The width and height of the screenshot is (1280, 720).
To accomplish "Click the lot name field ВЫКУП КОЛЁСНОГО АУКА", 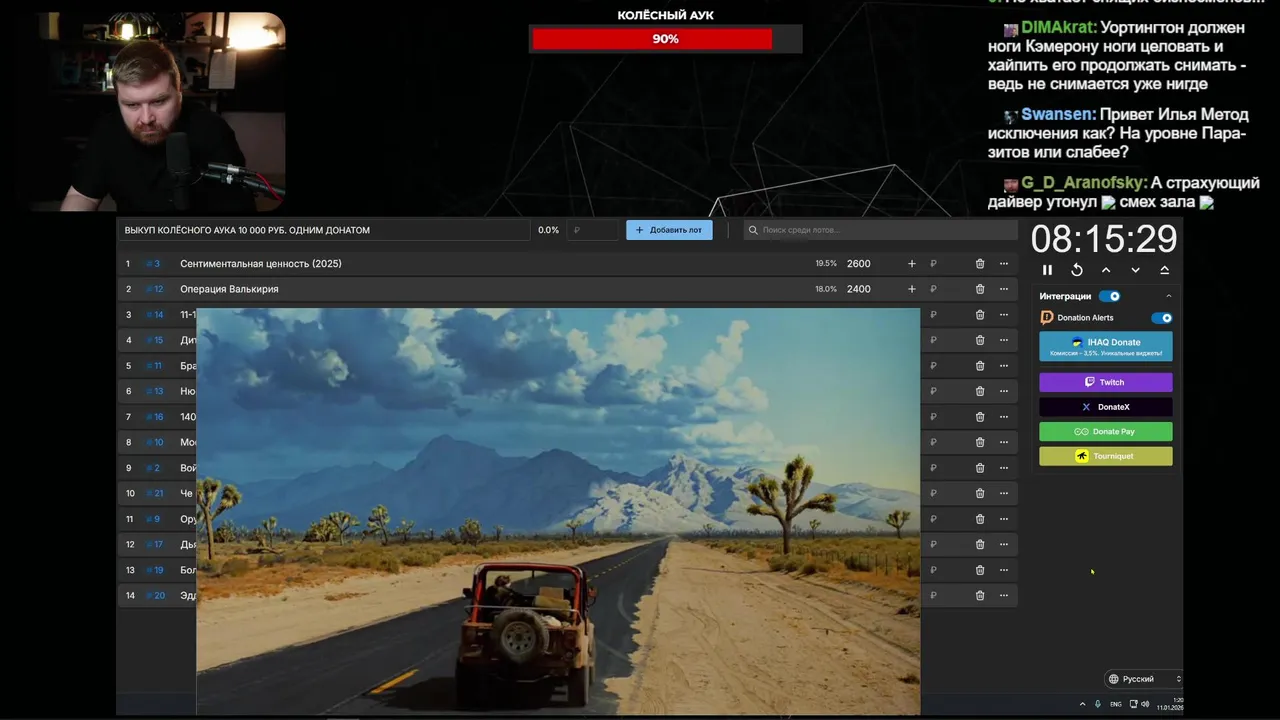I will [325, 230].
